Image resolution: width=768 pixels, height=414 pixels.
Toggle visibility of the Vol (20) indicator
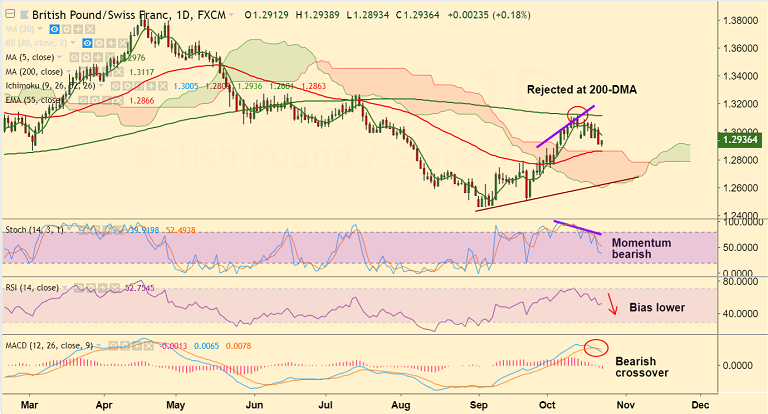click(x=54, y=29)
